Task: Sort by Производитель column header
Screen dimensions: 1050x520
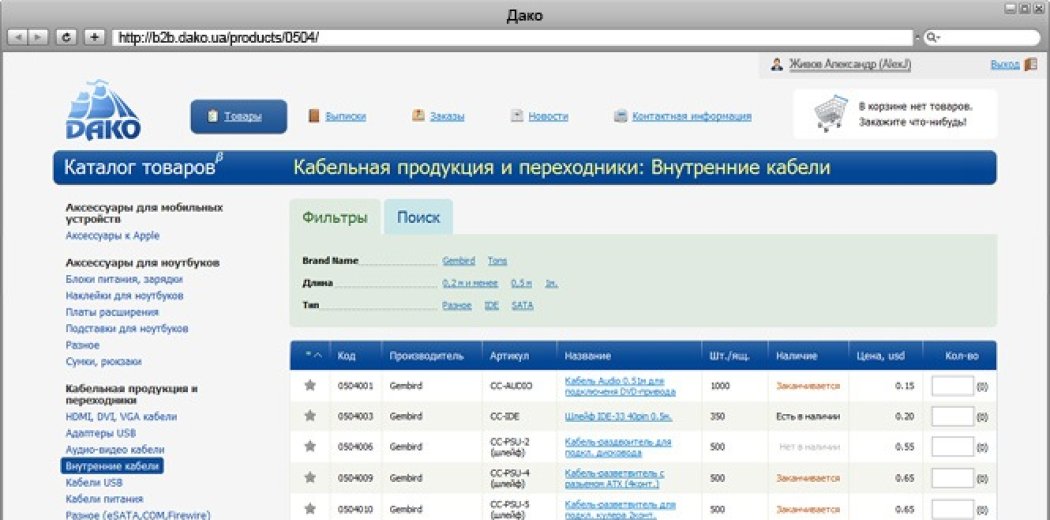Action: click(426, 356)
